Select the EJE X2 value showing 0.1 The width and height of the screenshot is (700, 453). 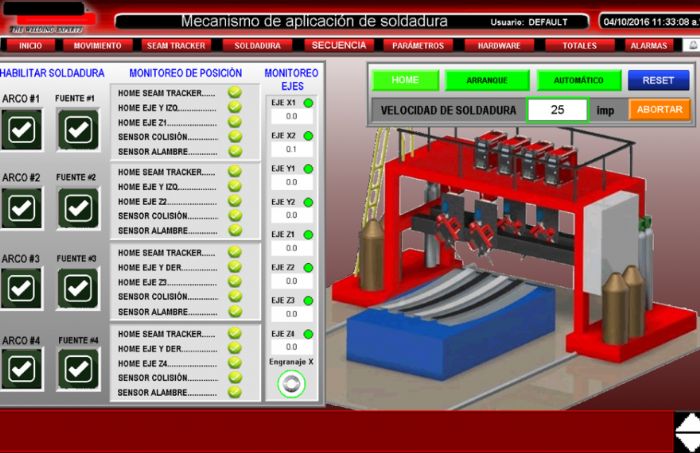pos(292,150)
